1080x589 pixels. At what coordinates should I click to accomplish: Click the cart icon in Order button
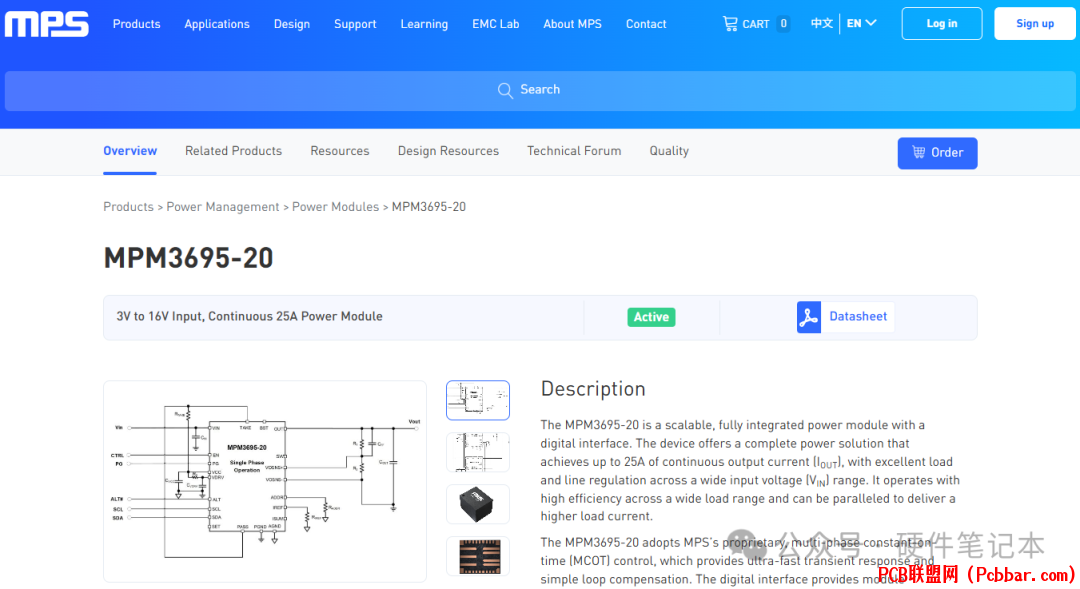click(x=919, y=152)
